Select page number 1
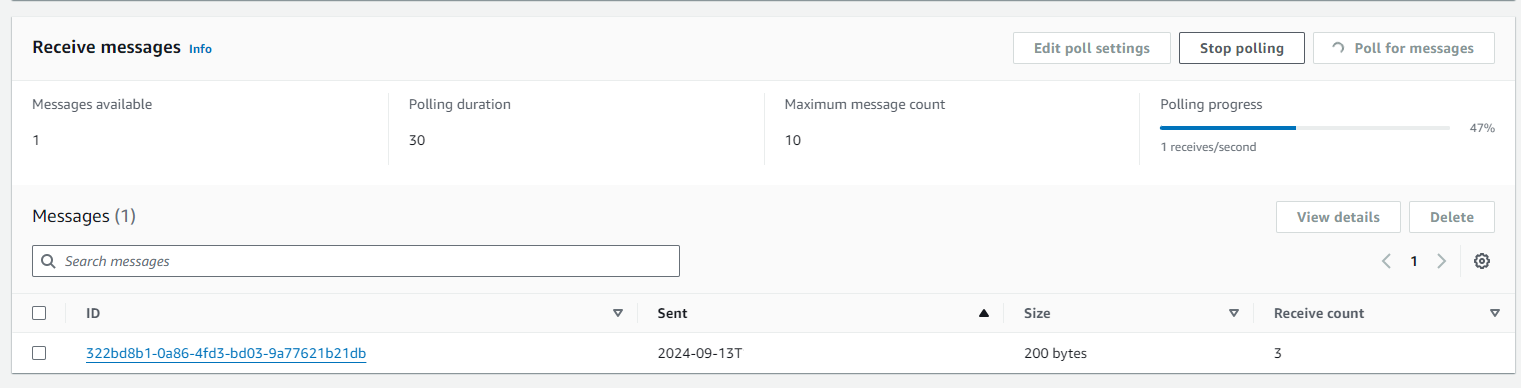 tap(1414, 261)
